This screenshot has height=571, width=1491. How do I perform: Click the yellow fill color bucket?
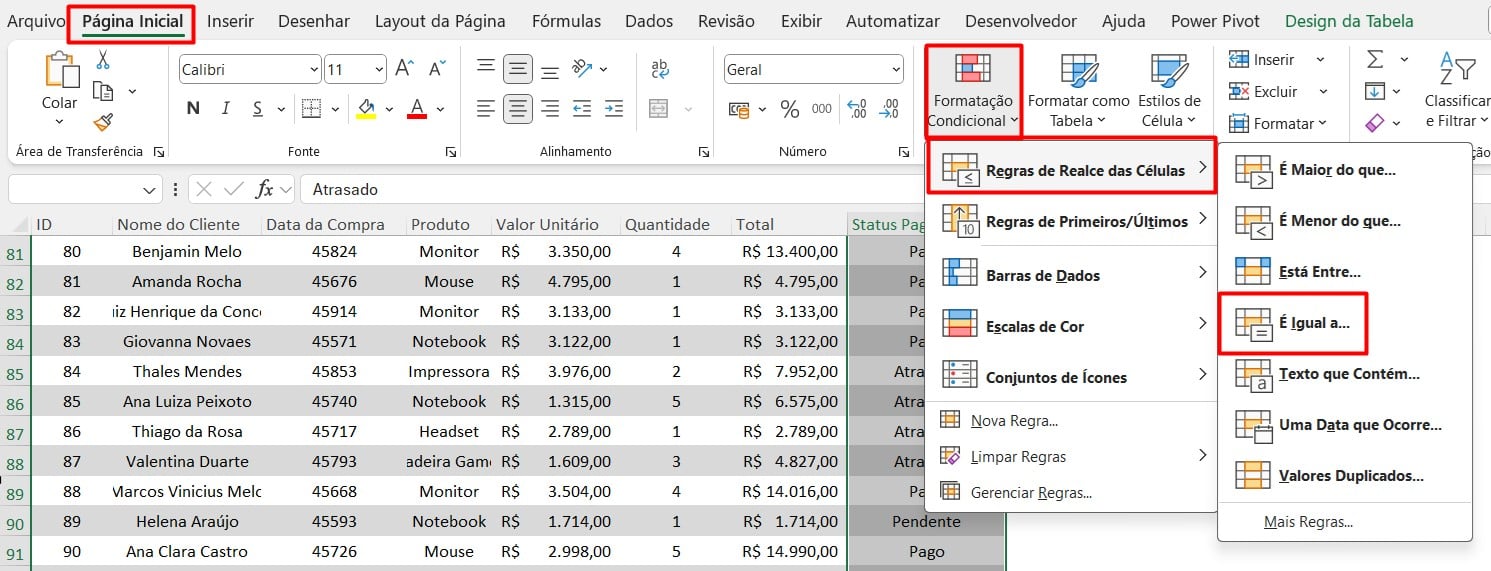point(366,109)
